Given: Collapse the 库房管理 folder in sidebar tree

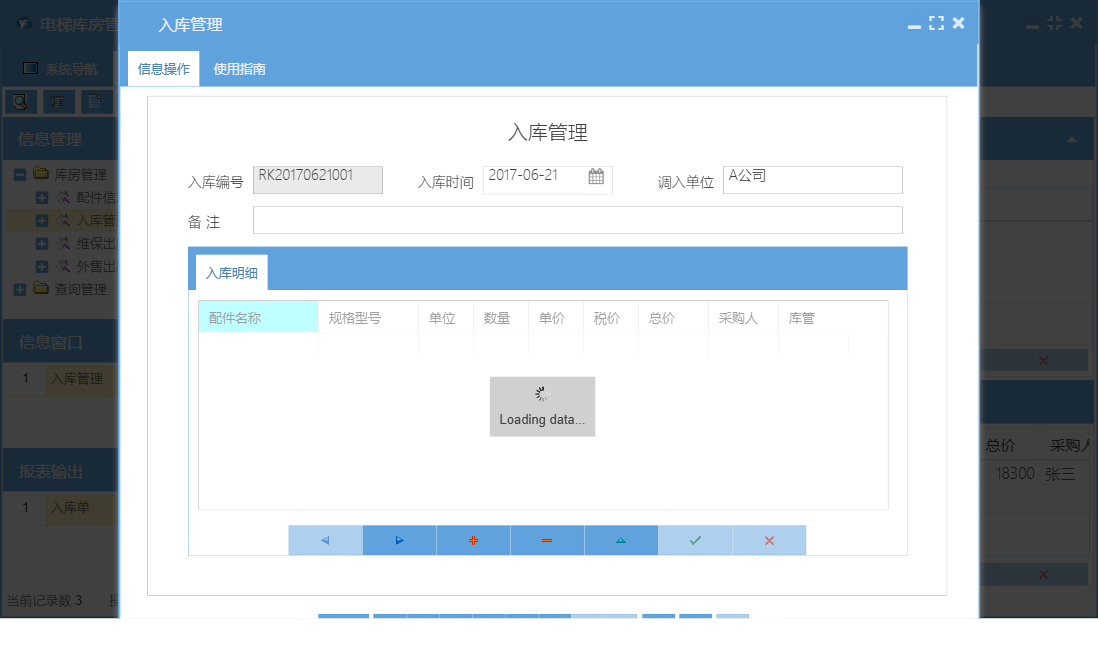Looking at the screenshot, I should tap(19, 174).
